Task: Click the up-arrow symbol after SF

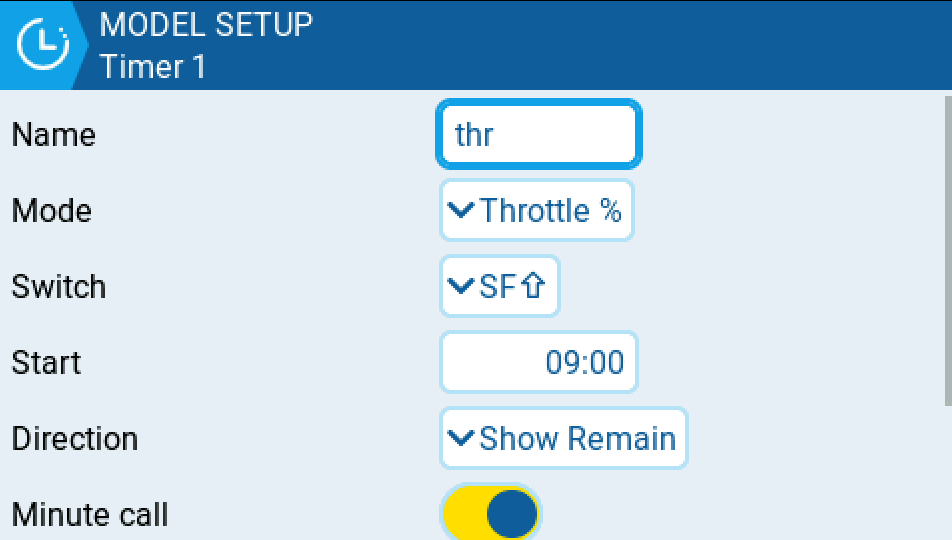Action: pyautogui.click(x=534, y=287)
